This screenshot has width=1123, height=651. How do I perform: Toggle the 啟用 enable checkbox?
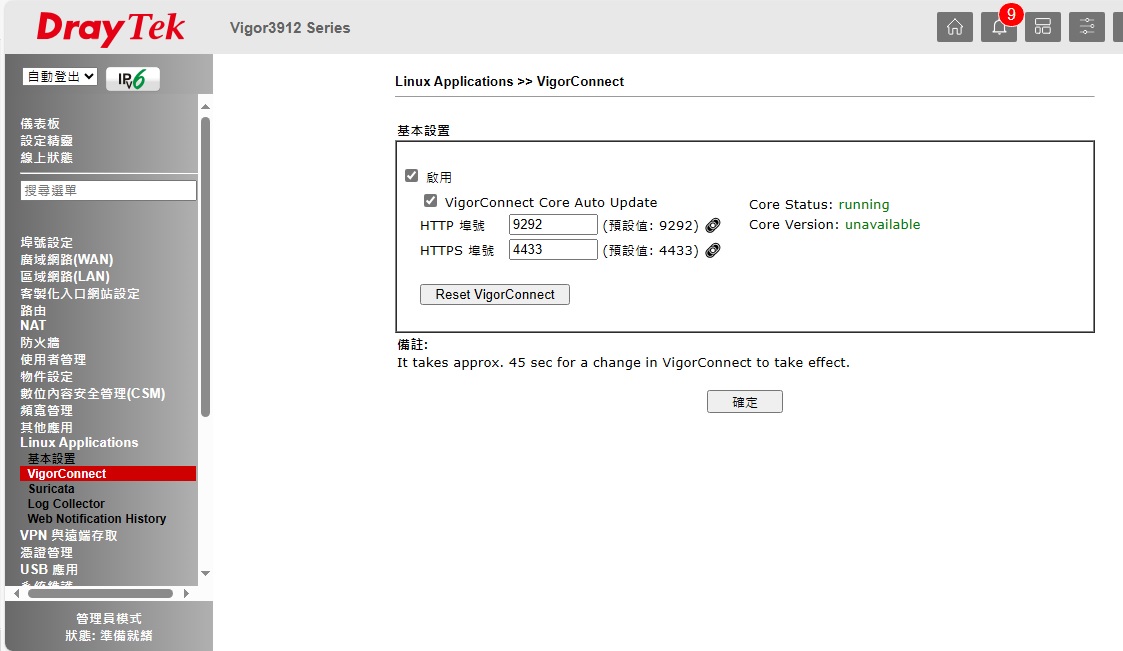tap(411, 176)
